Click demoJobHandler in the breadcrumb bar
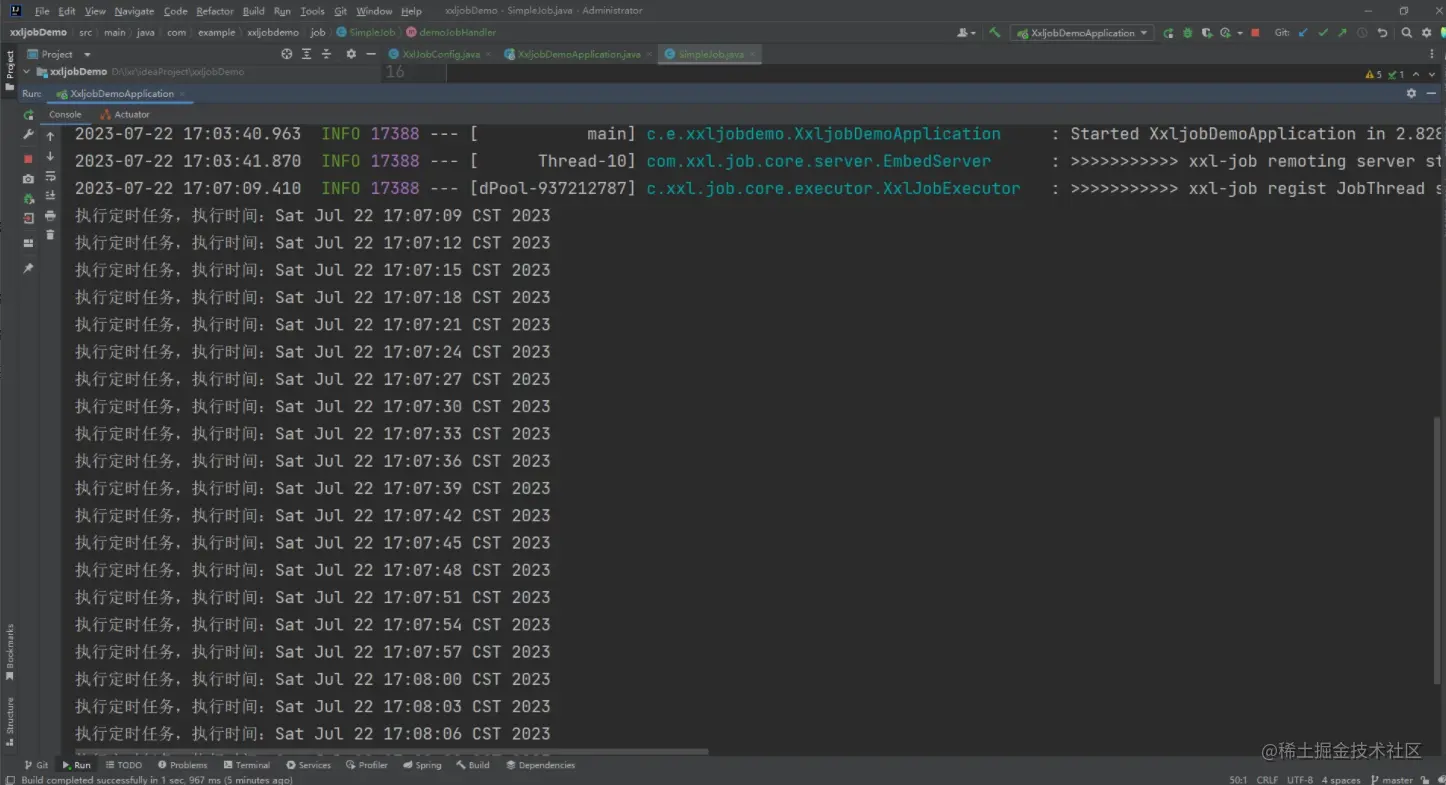Image resolution: width=1446 pixels, height=785 pixels. point(451,32)
